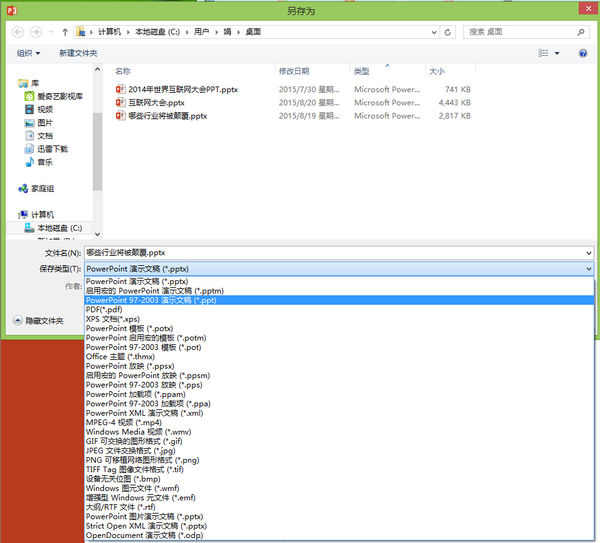Collapse the save type combo box
The image size is (600, 543).
click(589, 269)
